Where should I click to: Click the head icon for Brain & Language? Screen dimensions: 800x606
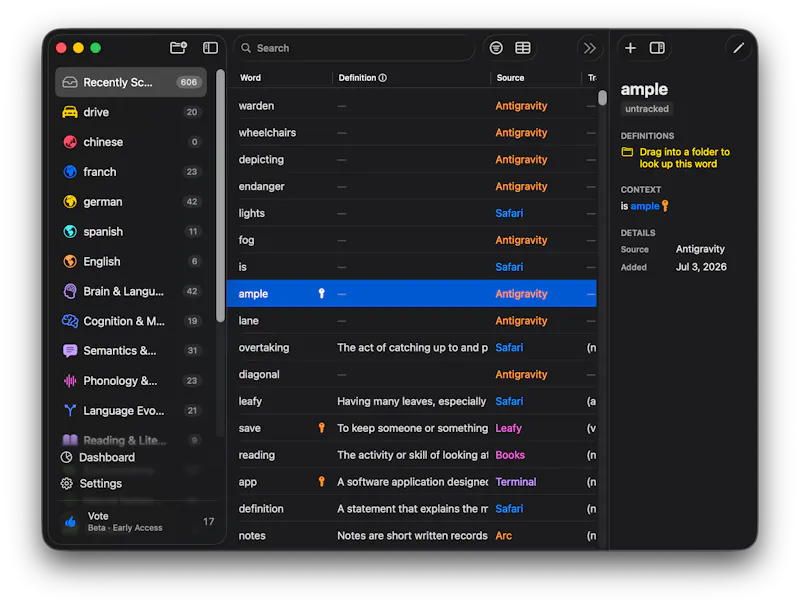point(70,291)
